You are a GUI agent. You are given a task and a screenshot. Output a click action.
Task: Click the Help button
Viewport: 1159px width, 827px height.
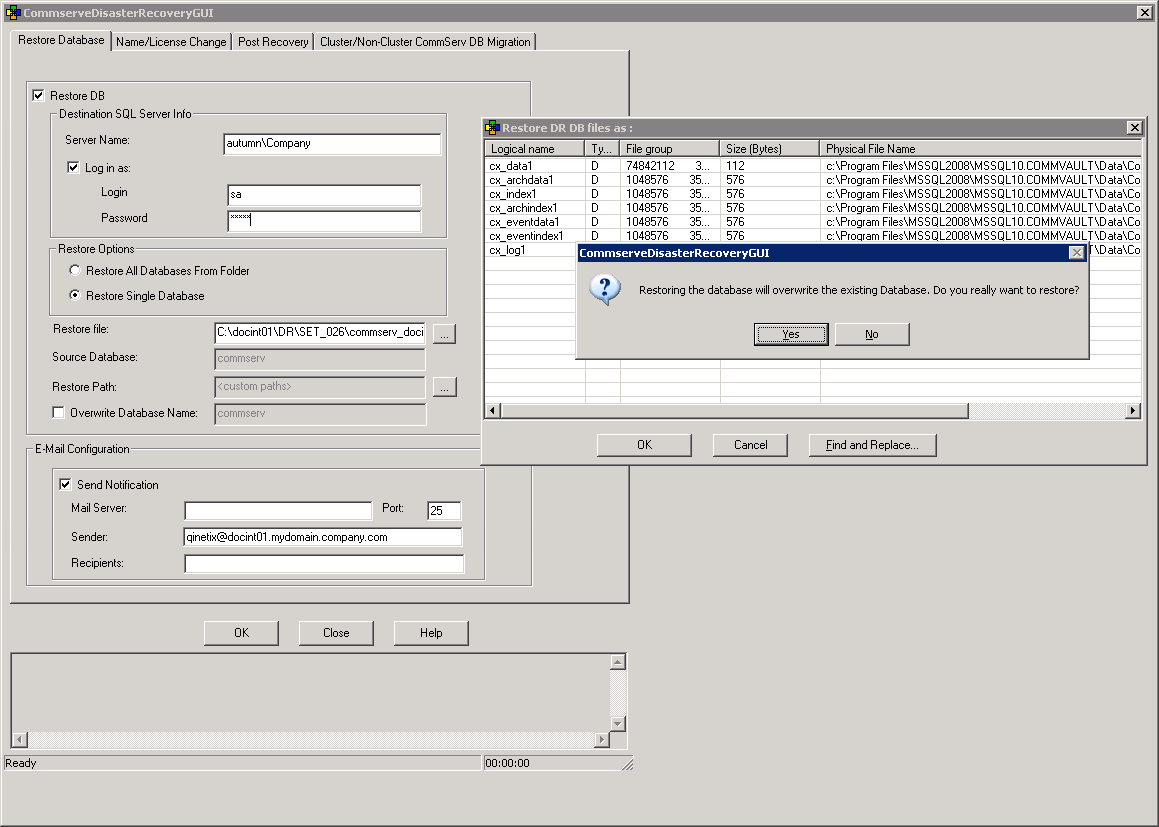click(x=431, y=633)
